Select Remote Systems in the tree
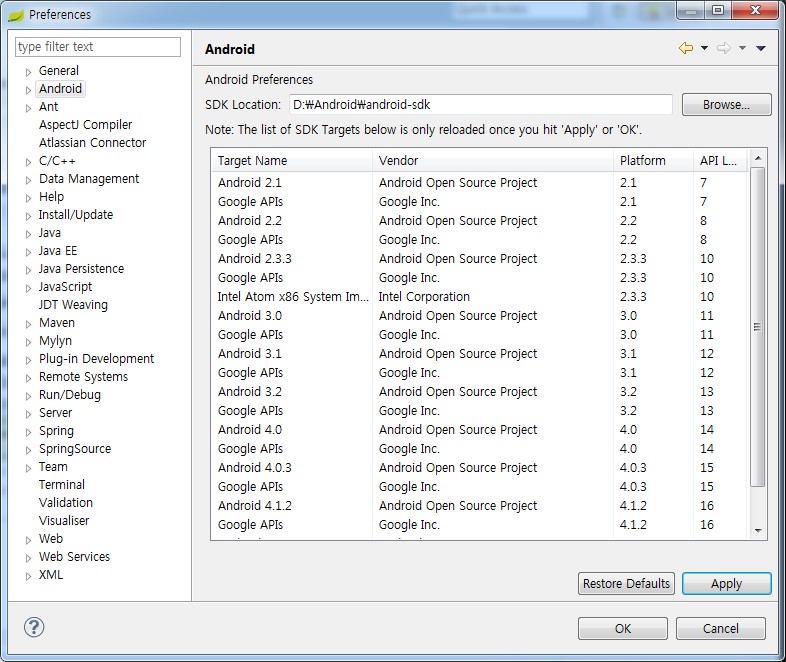This screenshot has height=662, width=786. tap(83, 377)
